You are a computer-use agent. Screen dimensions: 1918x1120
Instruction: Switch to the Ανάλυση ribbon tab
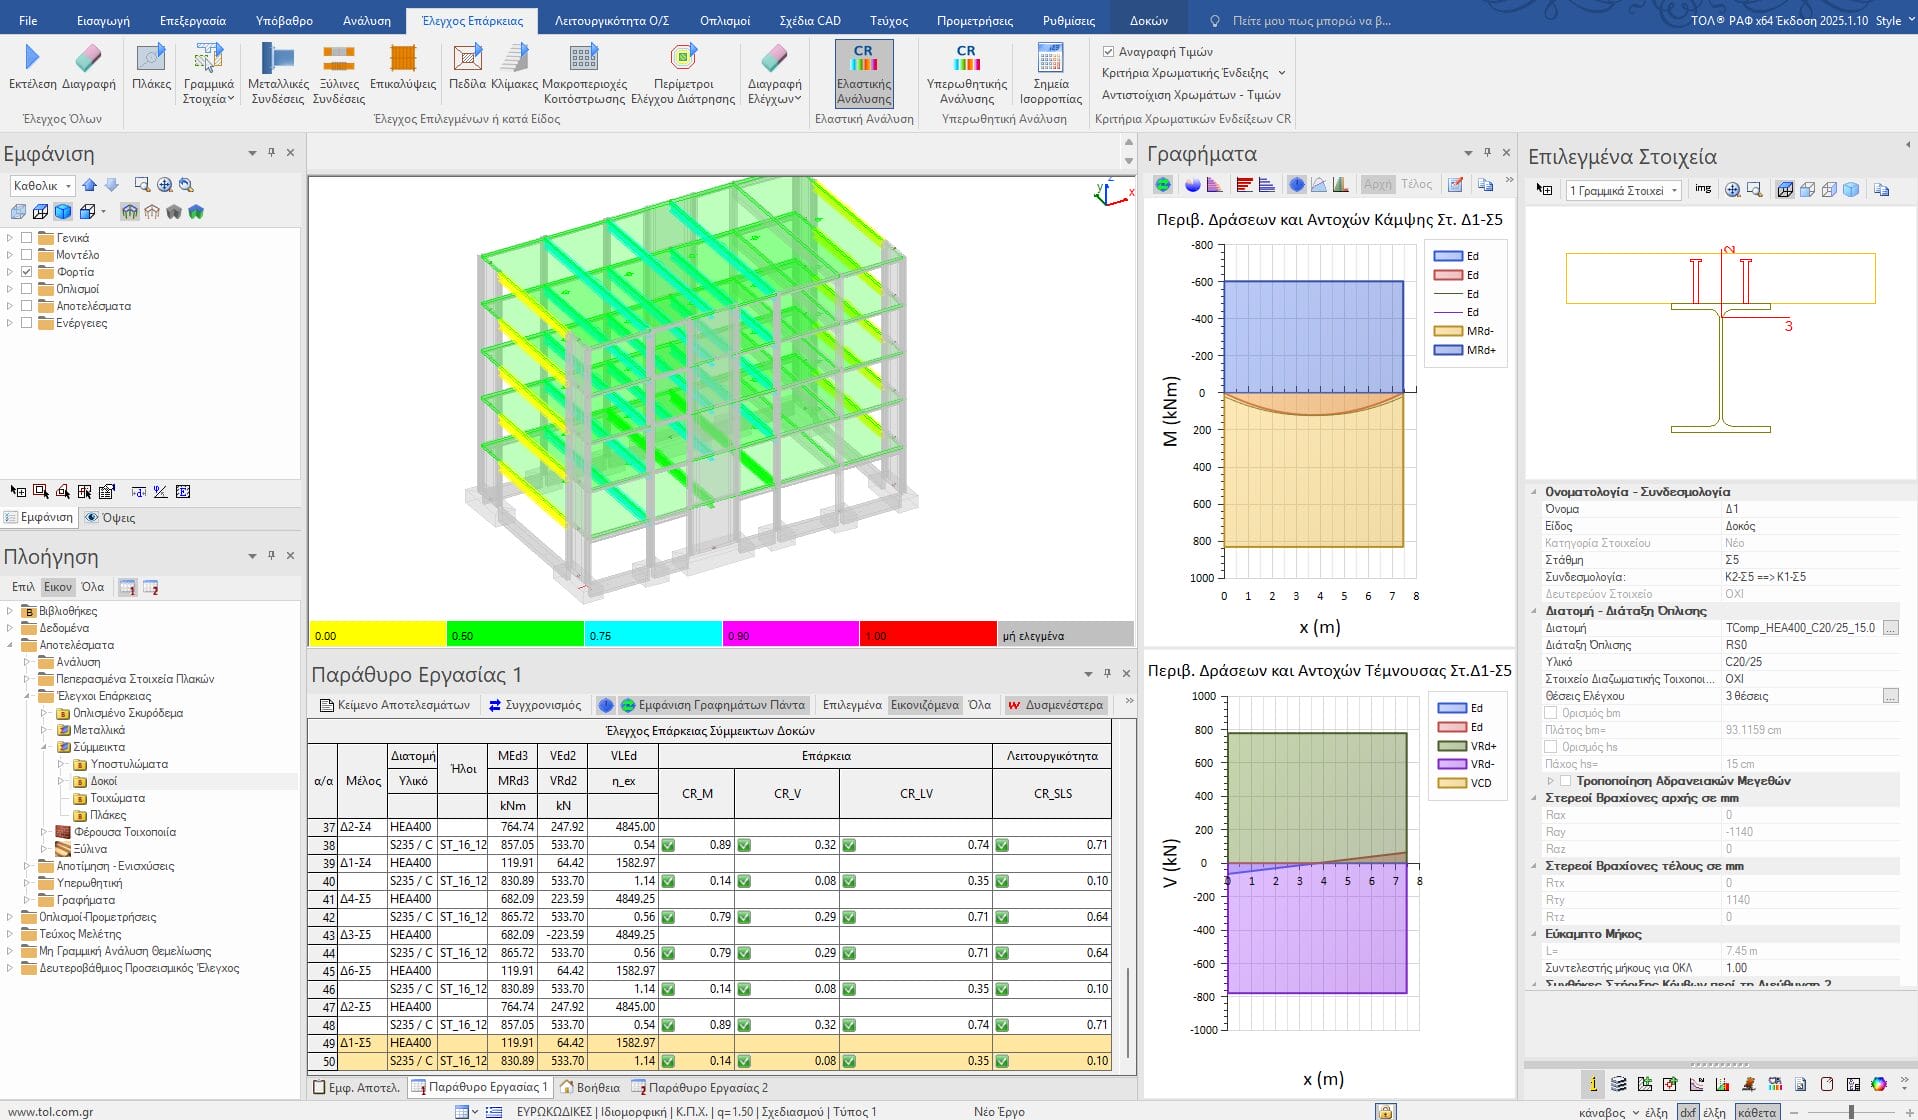pos(366,20)
